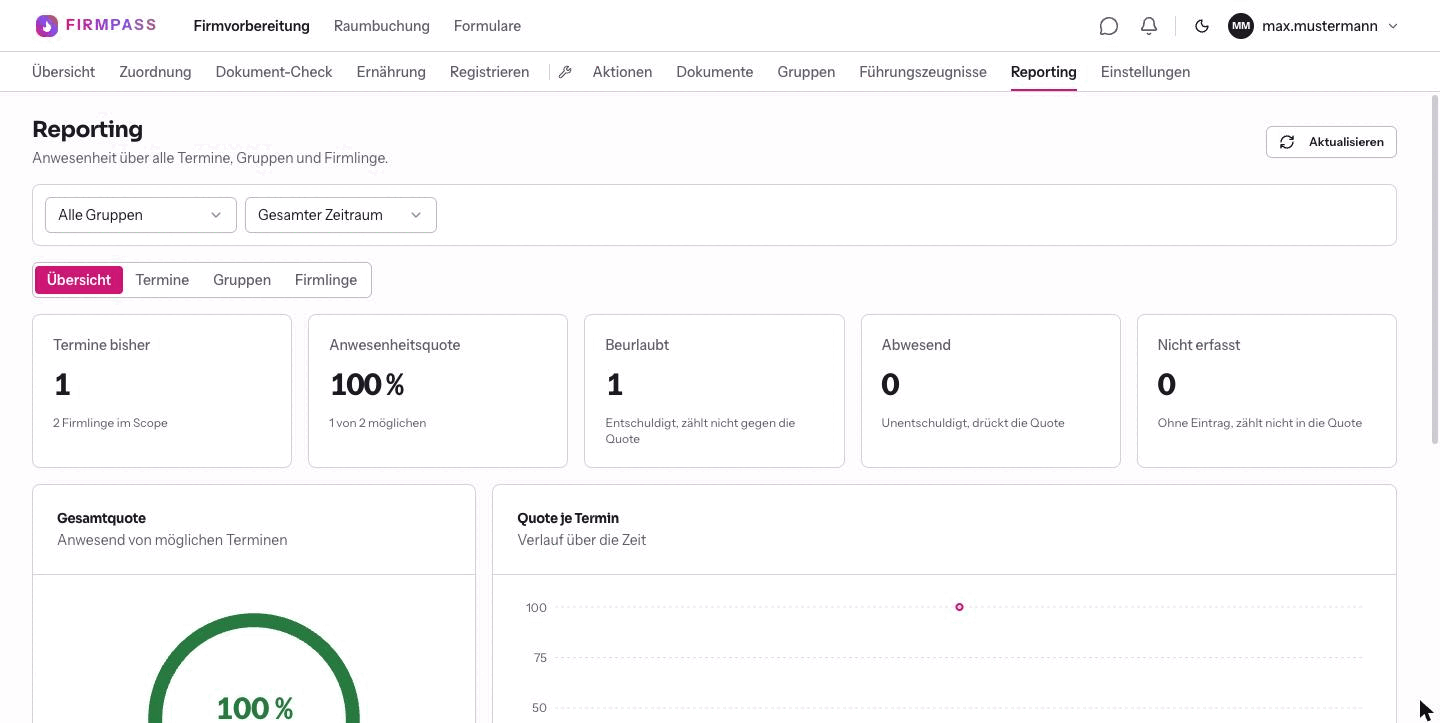Viewport: 1440px width, 723px height.
Task: Go to the Zuordnung tab
Action: tap(155, 72)
